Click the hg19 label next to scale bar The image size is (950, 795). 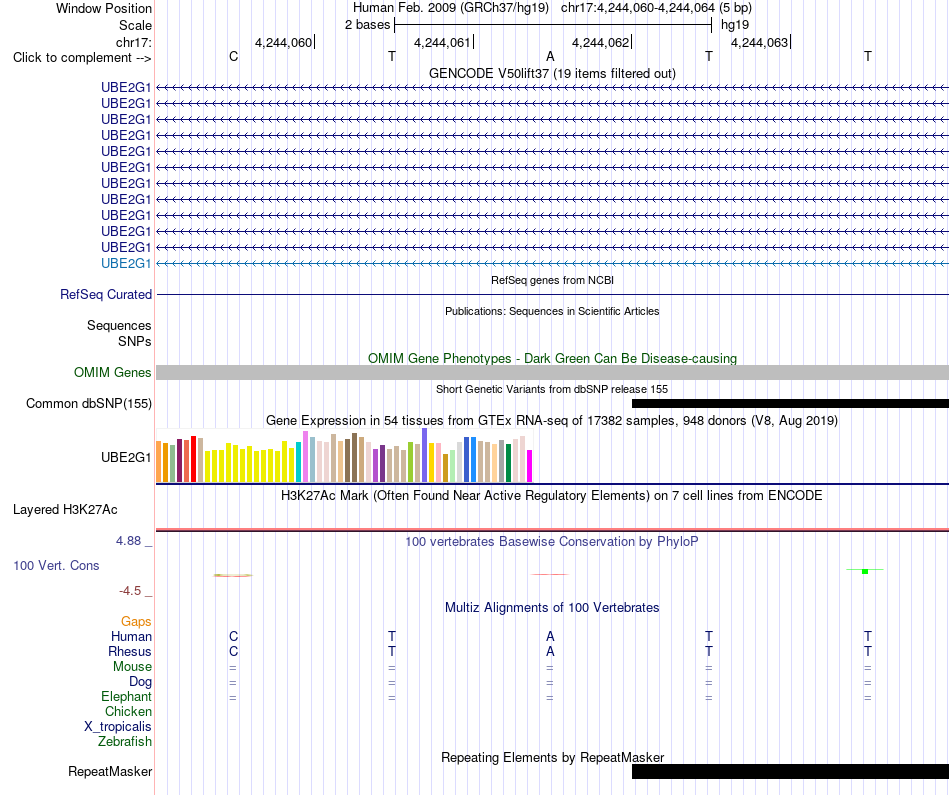pos(735,25)
